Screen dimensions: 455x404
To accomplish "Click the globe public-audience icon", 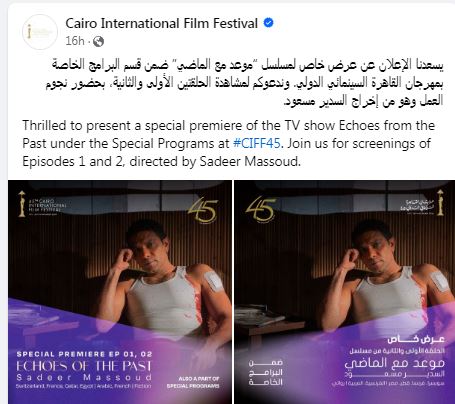I will coord(98,41).
